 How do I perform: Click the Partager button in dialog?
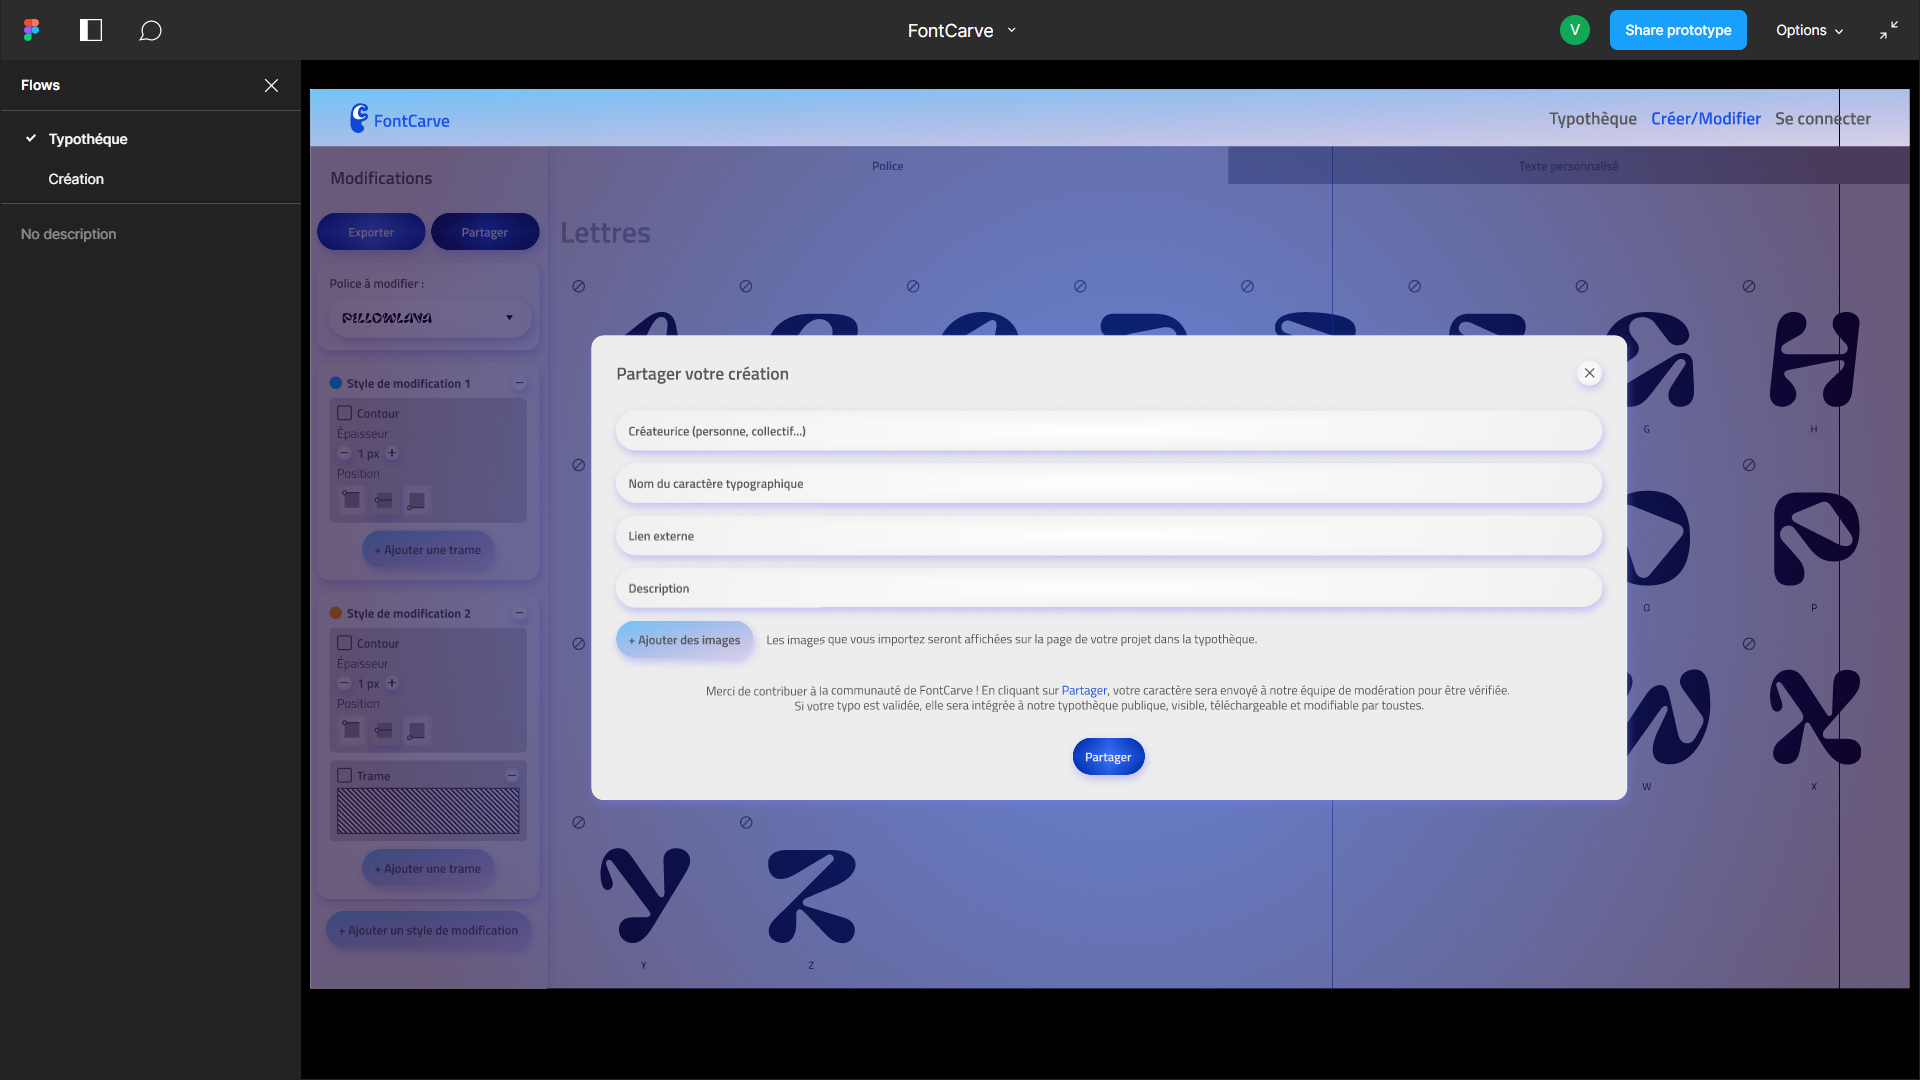point(1108,757)
